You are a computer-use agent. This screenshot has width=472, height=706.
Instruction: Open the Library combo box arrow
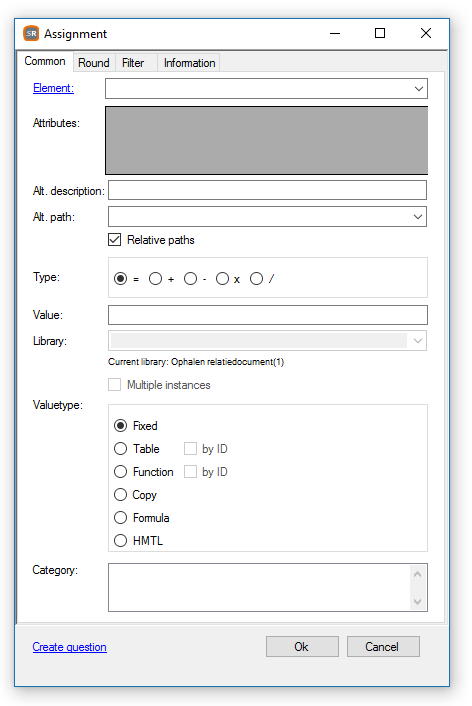[x=418, y=341]
